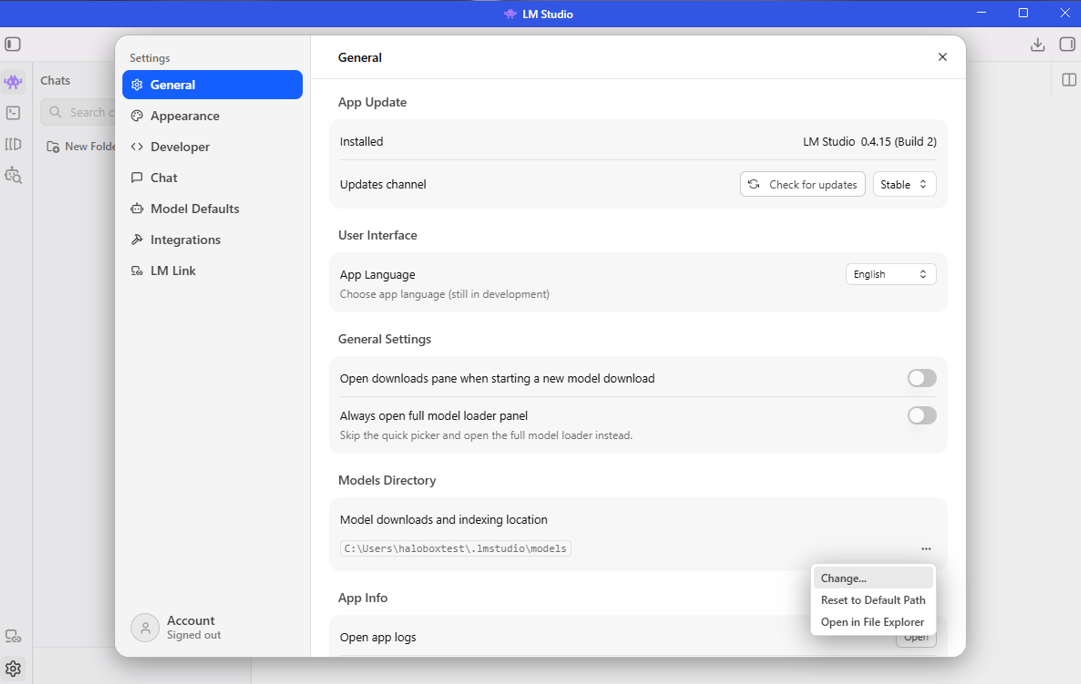This screenshot has height=684, width=1081.
Task: Enable open downloads pane on new download
Action: [x=922, y=378]
